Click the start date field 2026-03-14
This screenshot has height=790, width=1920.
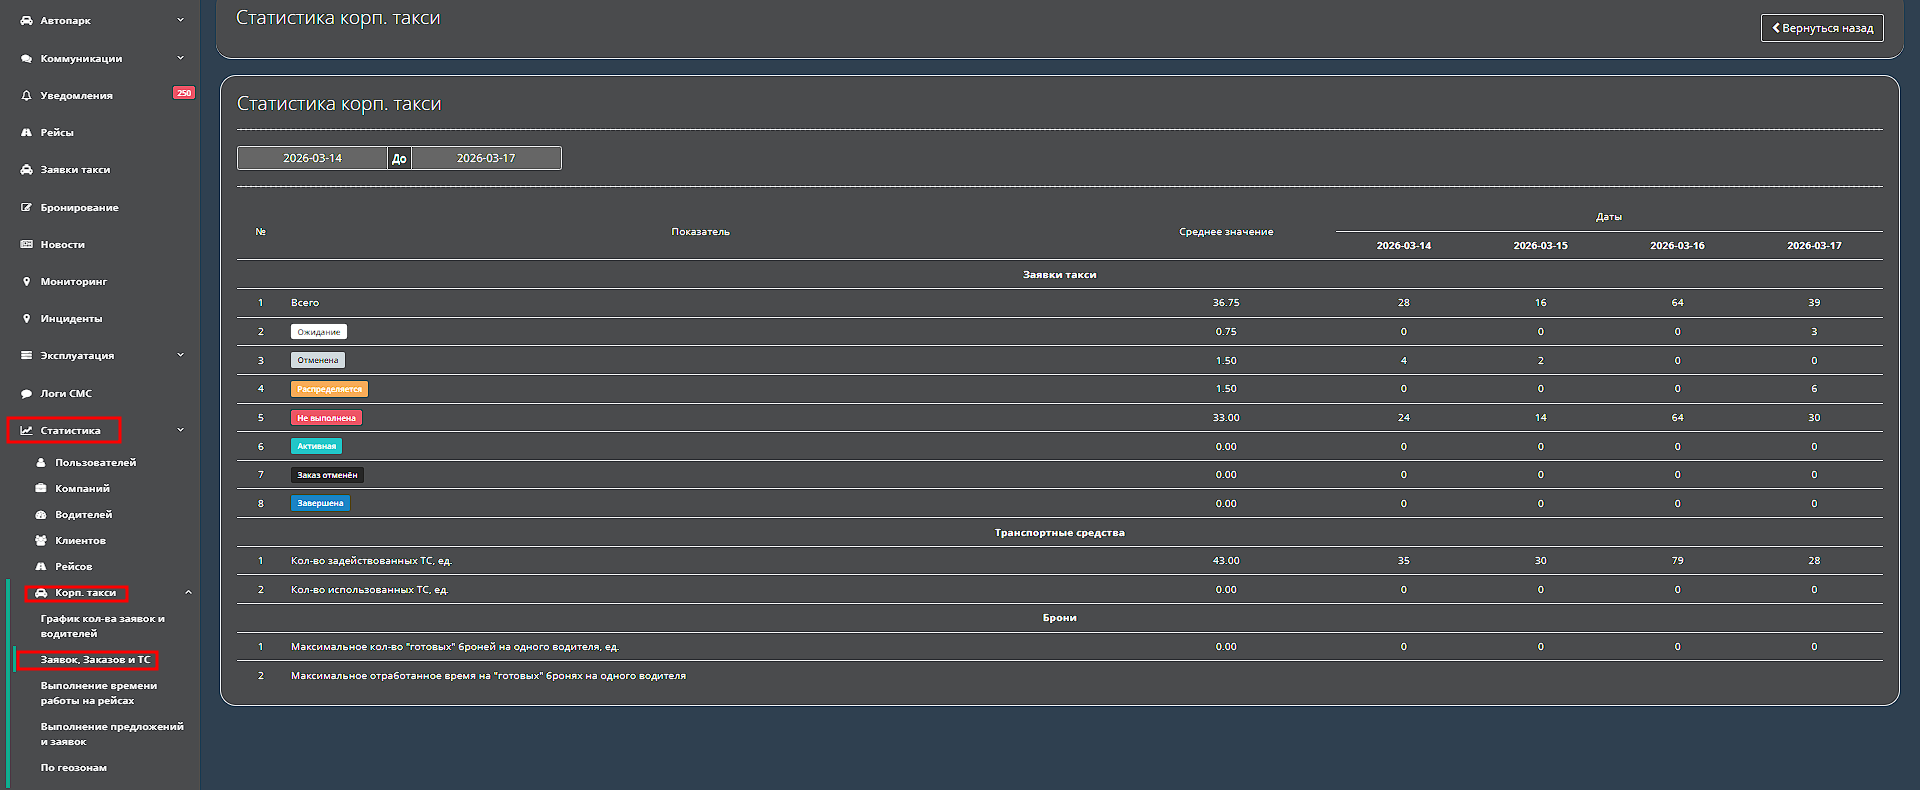pyautogui.click(x=312, y=158)
